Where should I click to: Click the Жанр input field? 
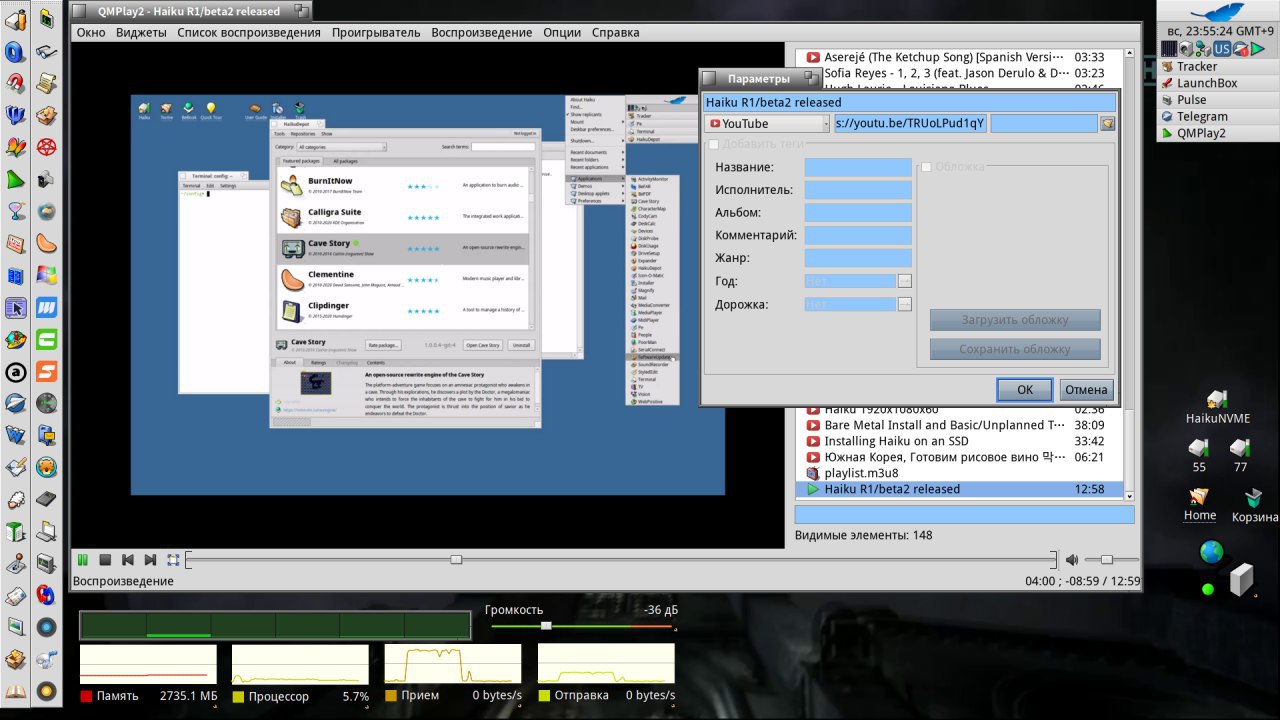858,259
